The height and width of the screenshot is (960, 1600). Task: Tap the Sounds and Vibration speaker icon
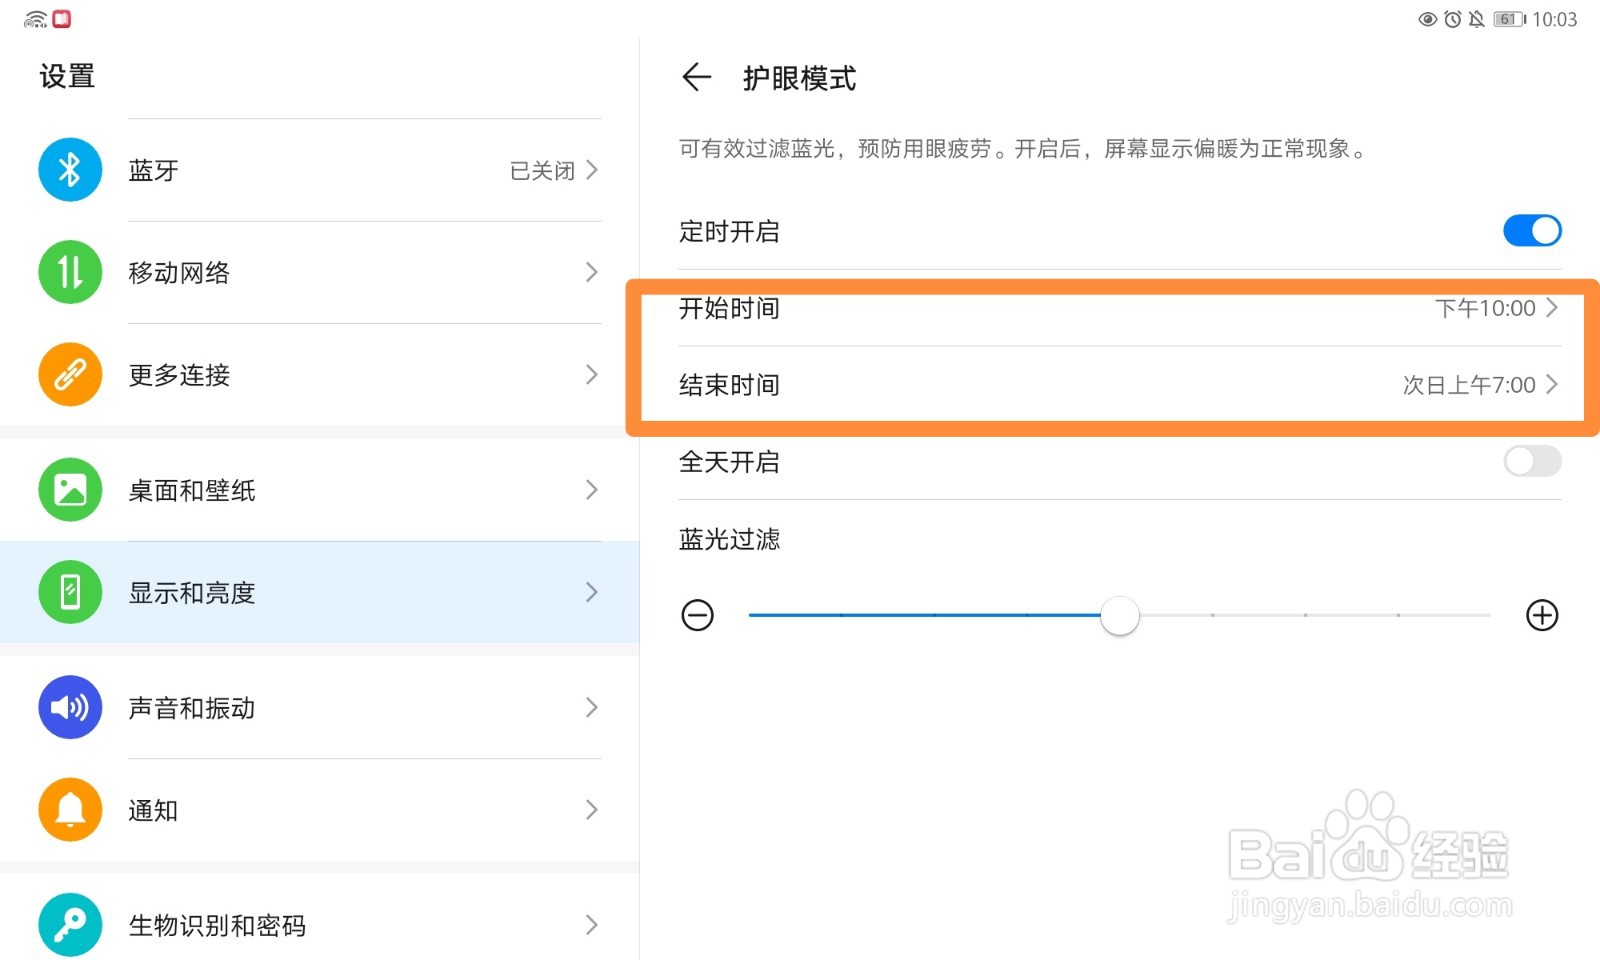(x=70, y=707)
